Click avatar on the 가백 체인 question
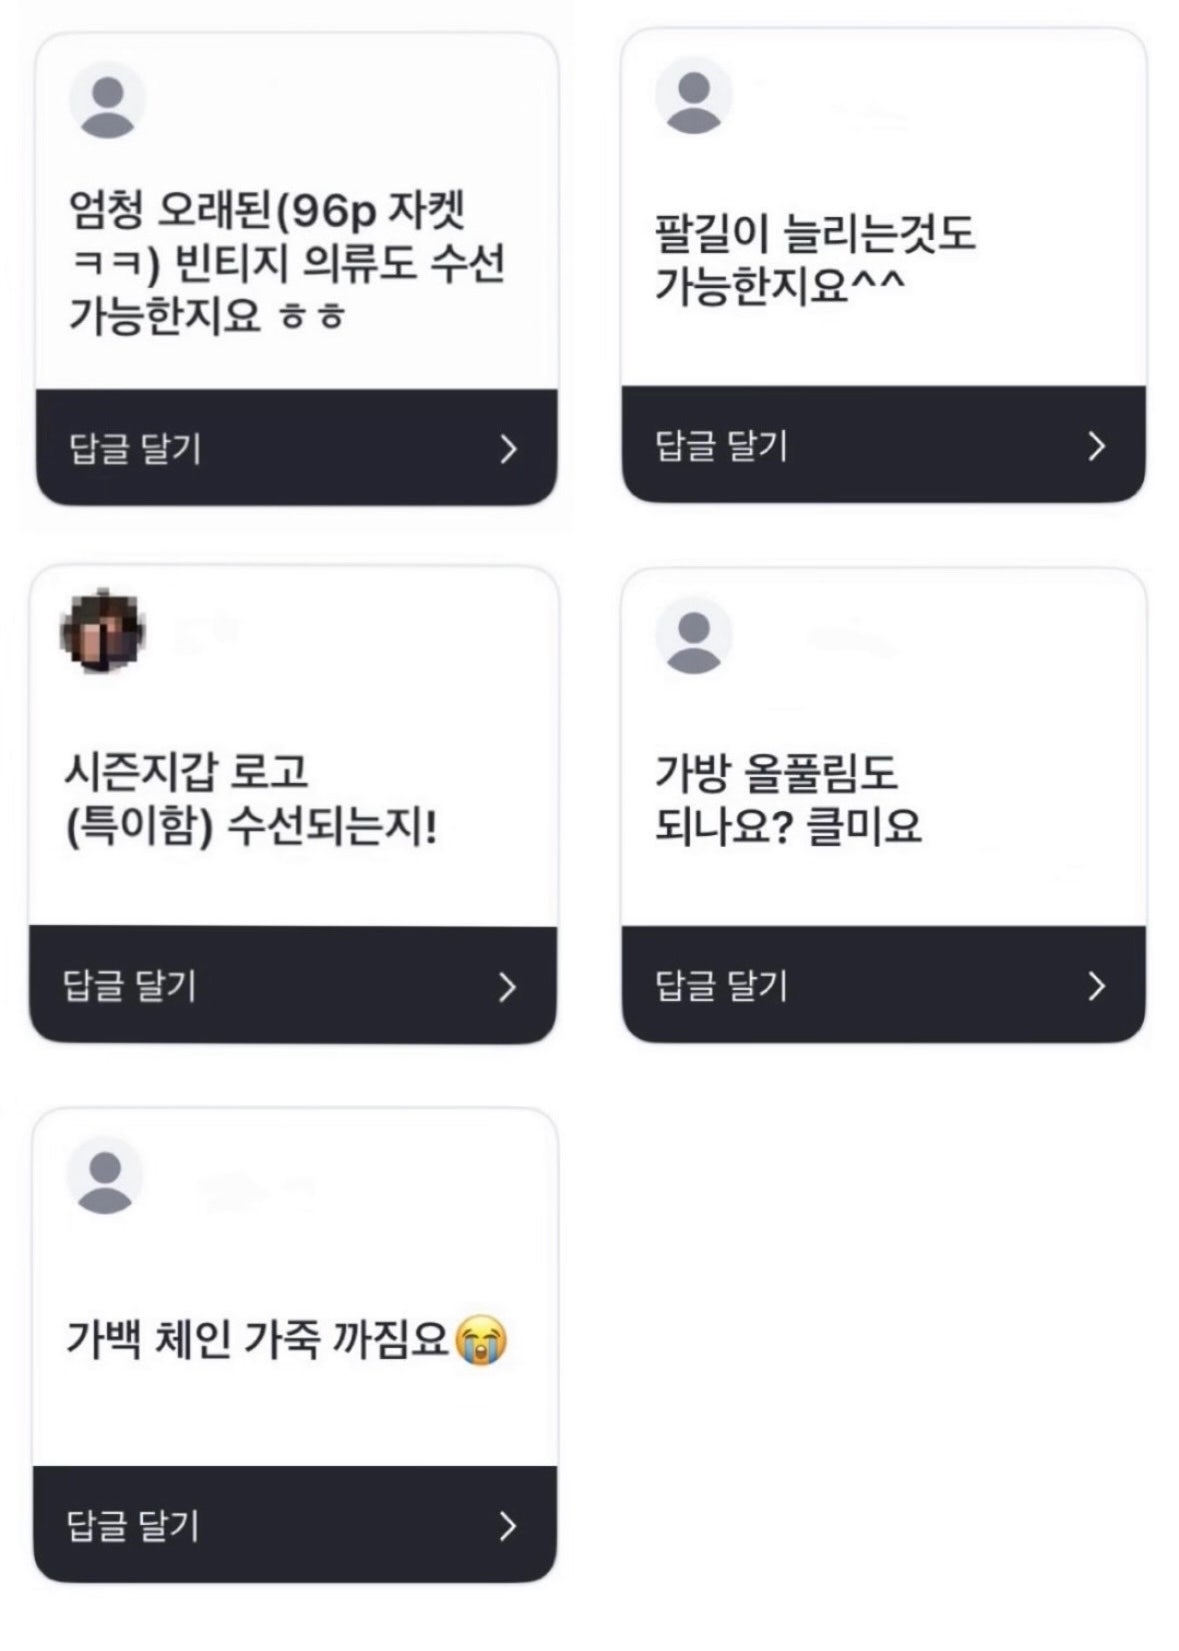The image size is (1179, 1651). coord(105,1176)
